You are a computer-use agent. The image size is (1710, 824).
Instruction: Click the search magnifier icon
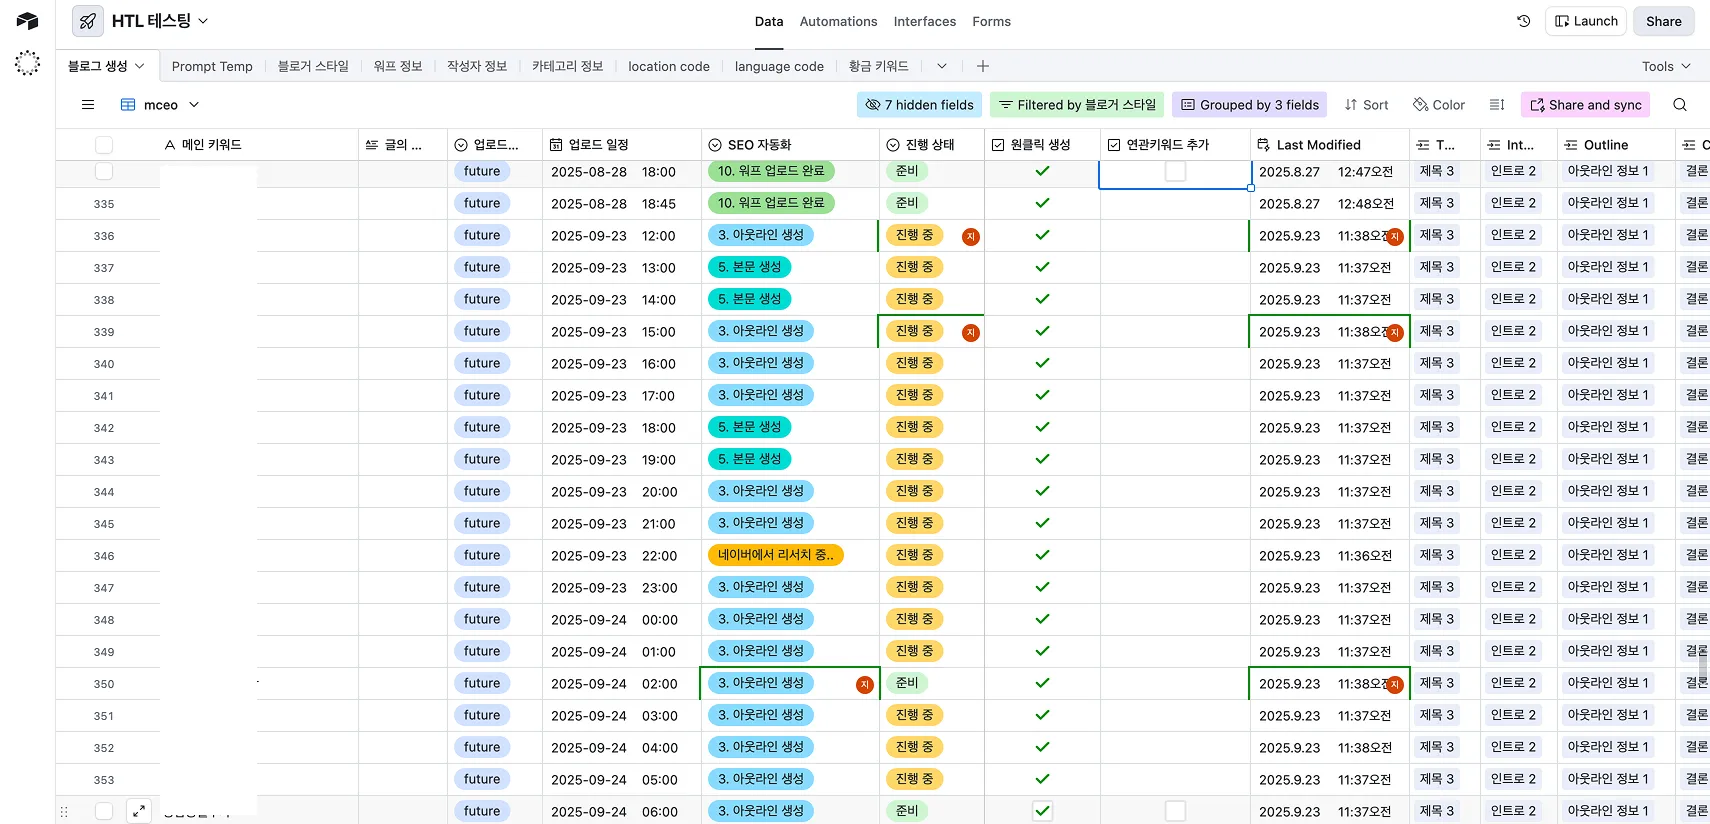(1679, 105)
